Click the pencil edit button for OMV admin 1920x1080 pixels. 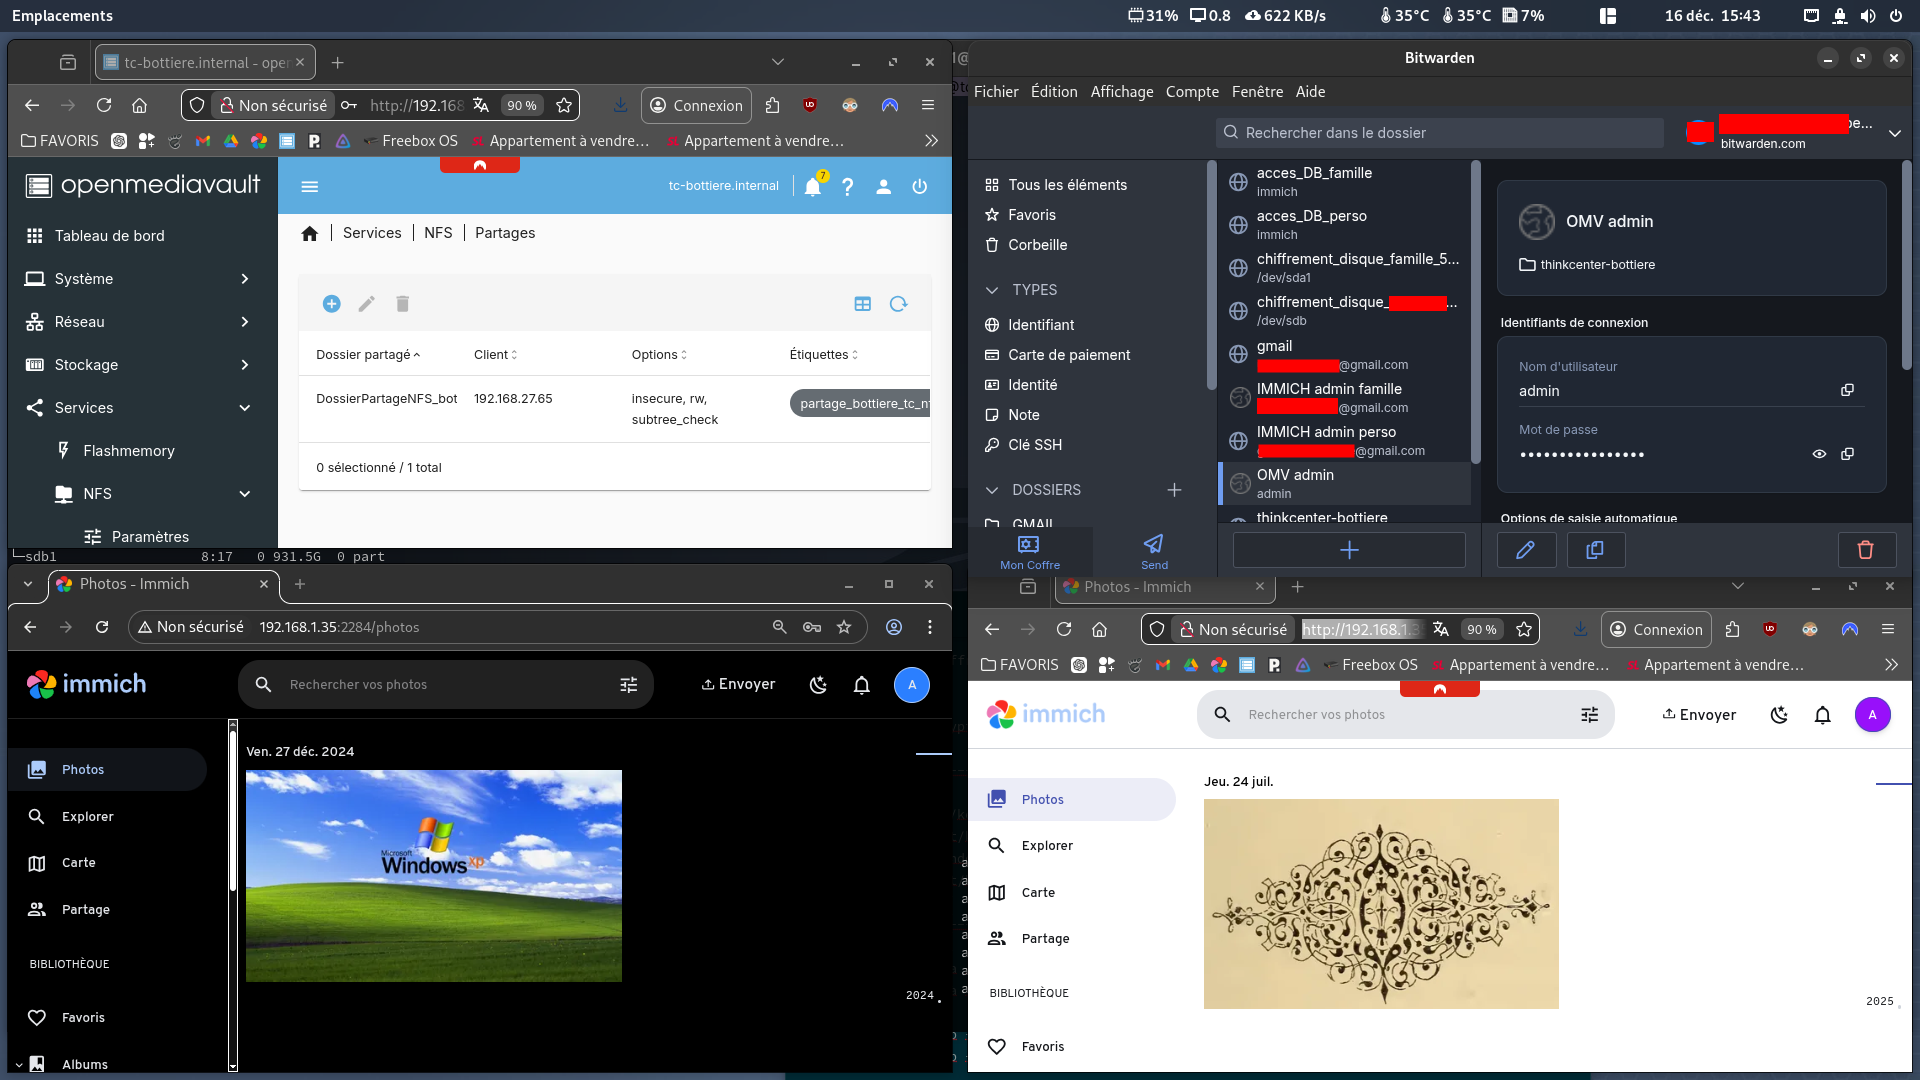coord(1525,550)
